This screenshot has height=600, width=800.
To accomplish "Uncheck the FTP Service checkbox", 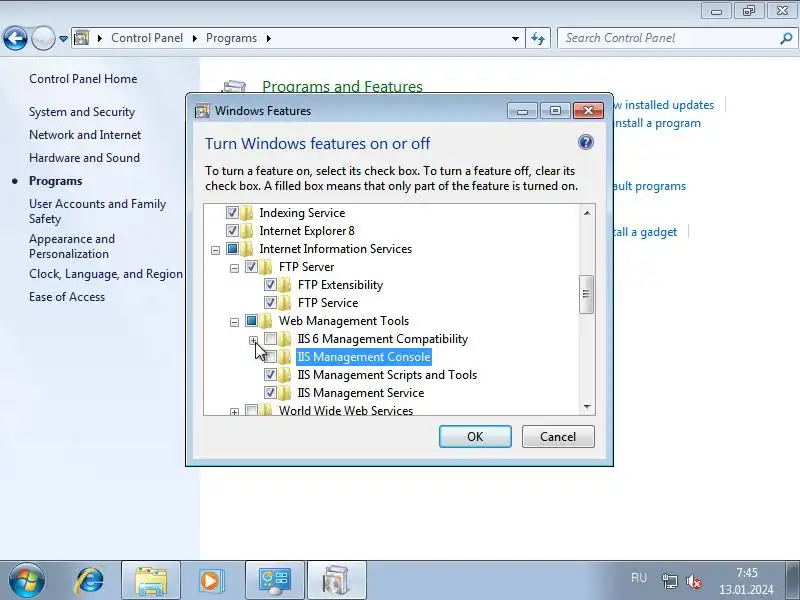I will pyautogui.click(x=270, y=303).
